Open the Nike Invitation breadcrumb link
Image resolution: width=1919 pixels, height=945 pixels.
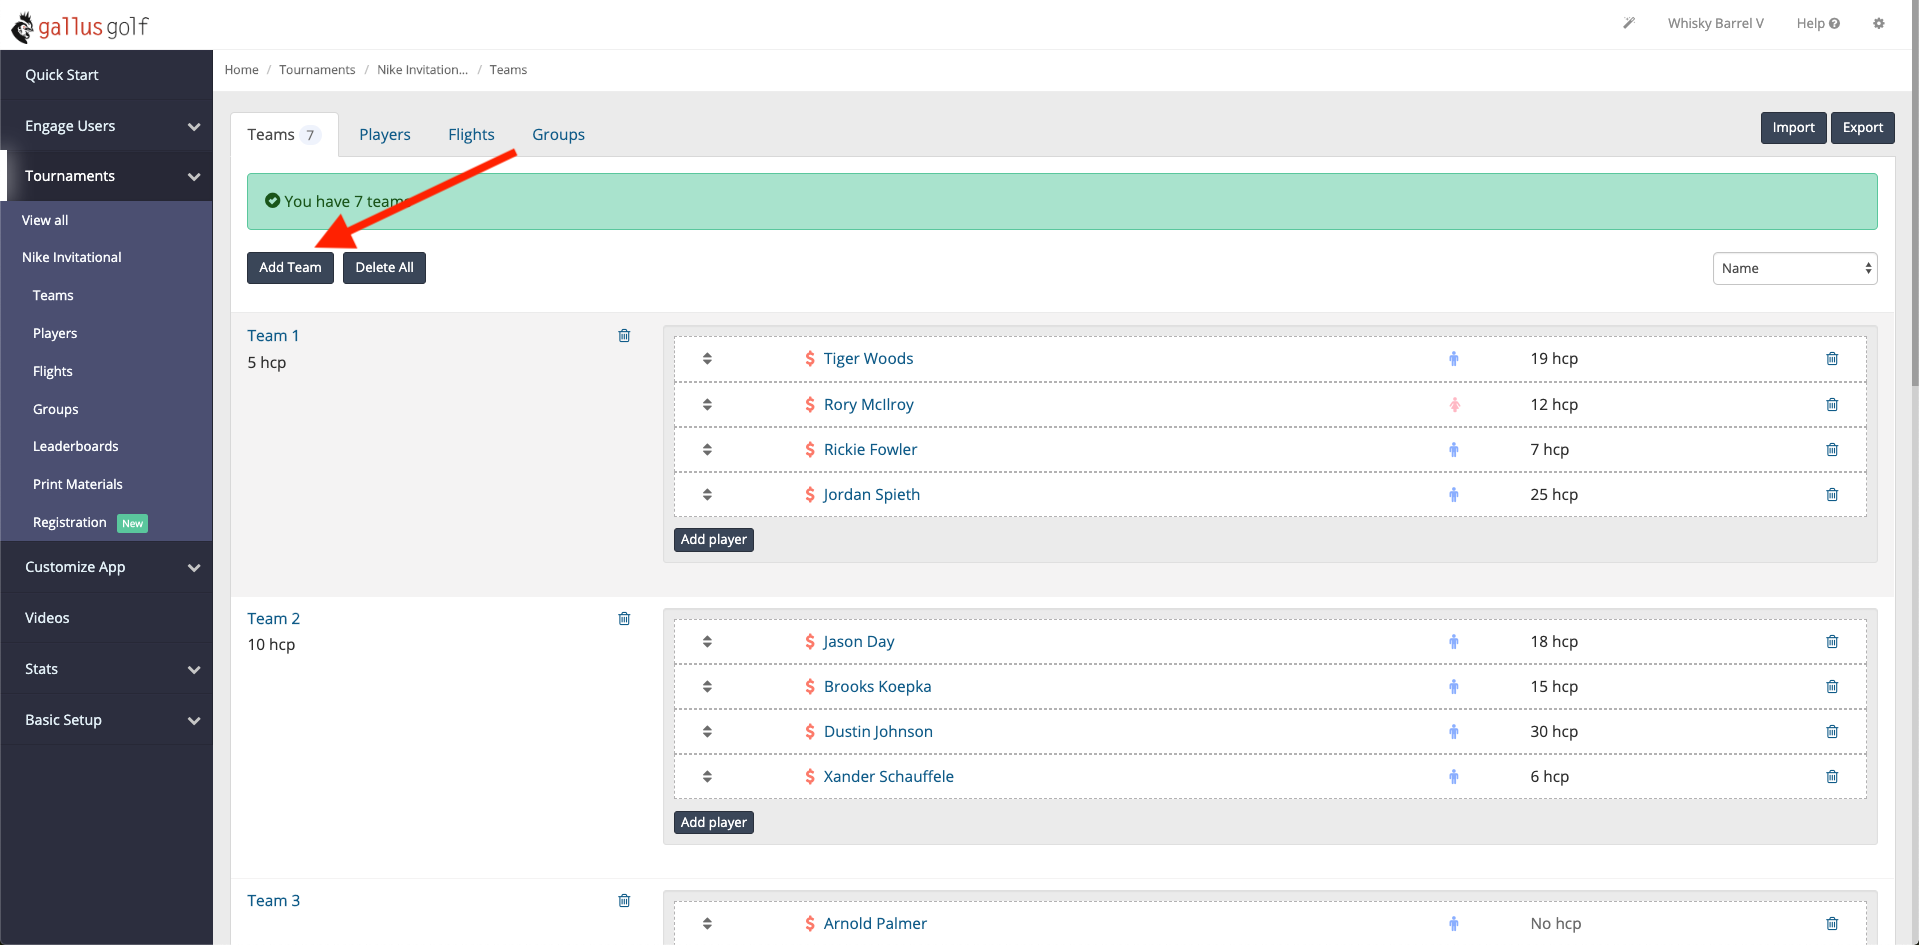click(x=422, y=70)
